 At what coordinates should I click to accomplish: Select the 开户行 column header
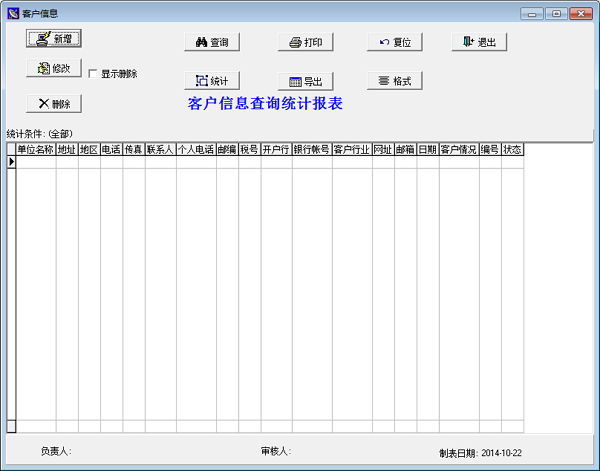point(277,149)
